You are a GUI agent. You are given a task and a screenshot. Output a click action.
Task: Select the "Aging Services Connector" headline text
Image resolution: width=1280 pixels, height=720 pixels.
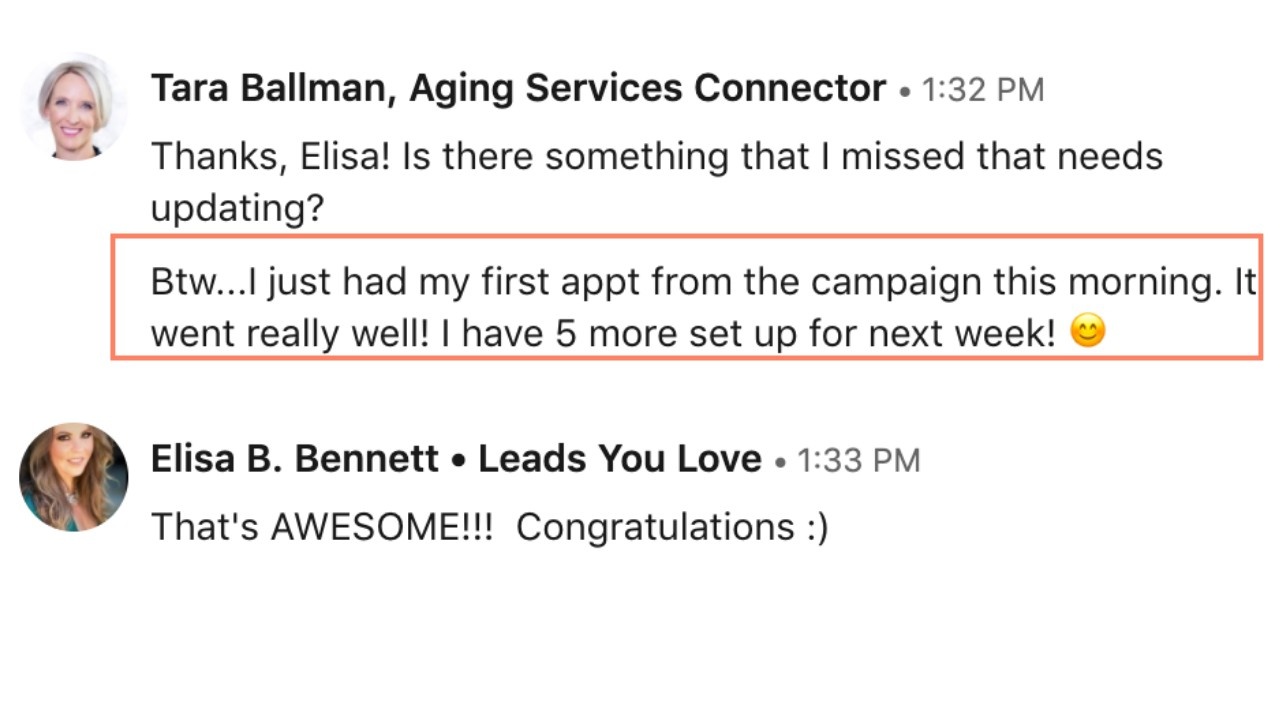coord(647,89)
